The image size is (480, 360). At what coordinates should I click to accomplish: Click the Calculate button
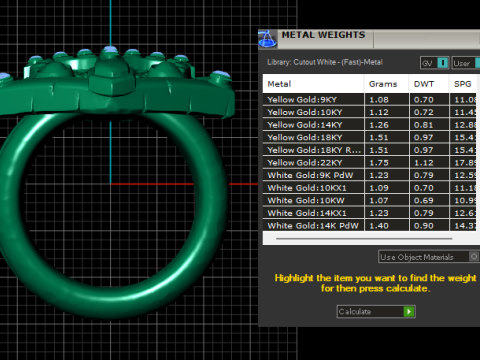[x=376, y=312]
